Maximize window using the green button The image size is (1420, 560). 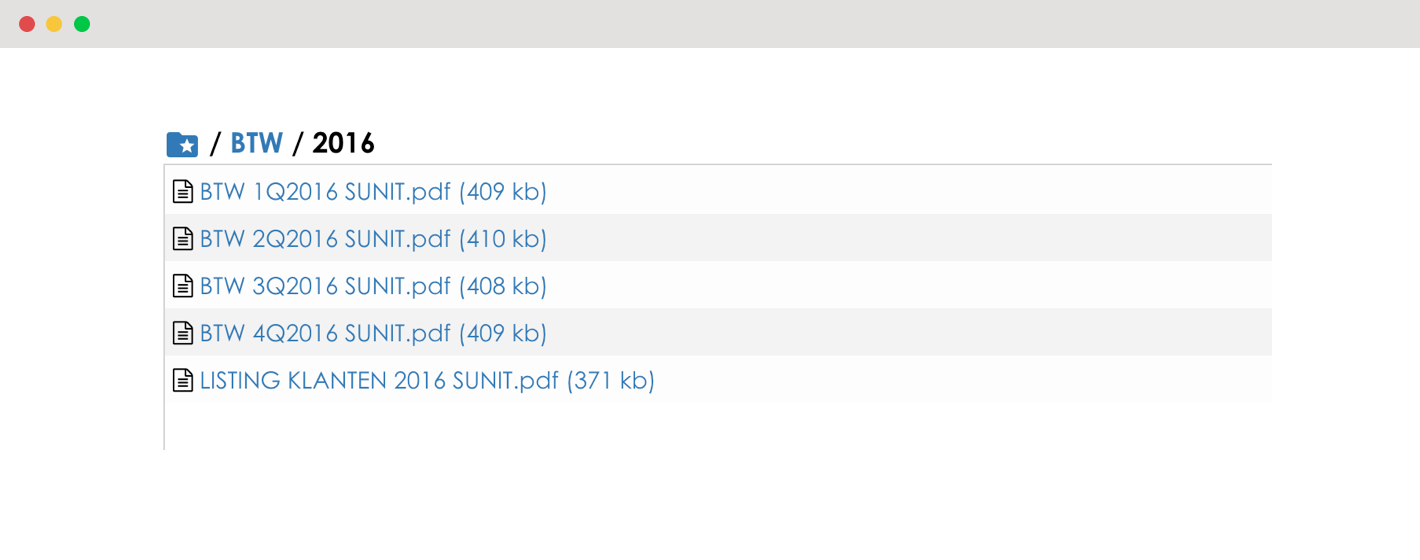82,24
